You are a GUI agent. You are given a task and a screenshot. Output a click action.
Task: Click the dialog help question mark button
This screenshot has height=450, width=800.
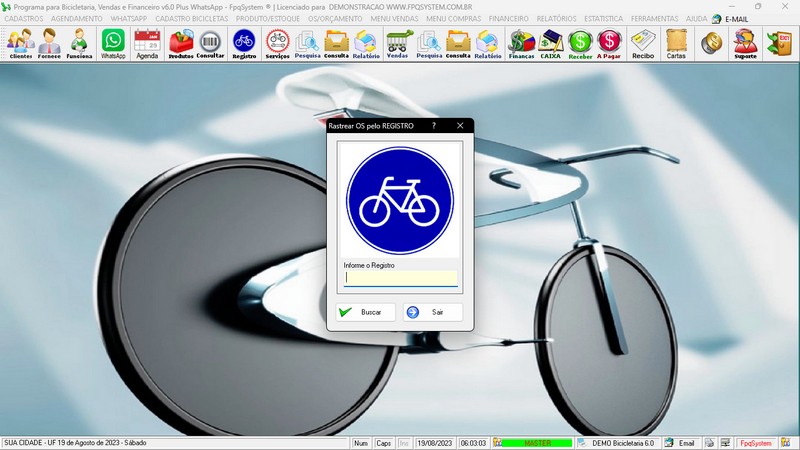(434, 126)
